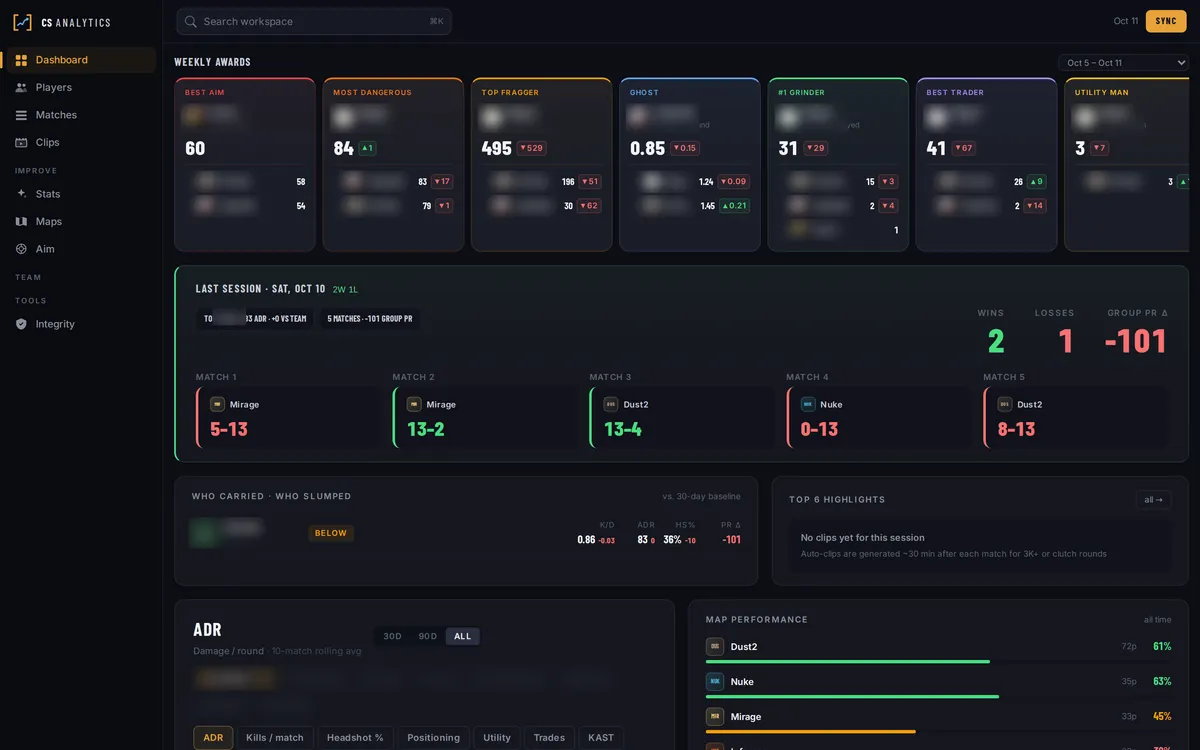Click the Dust2 map icon in Match 3

[611, 405]
